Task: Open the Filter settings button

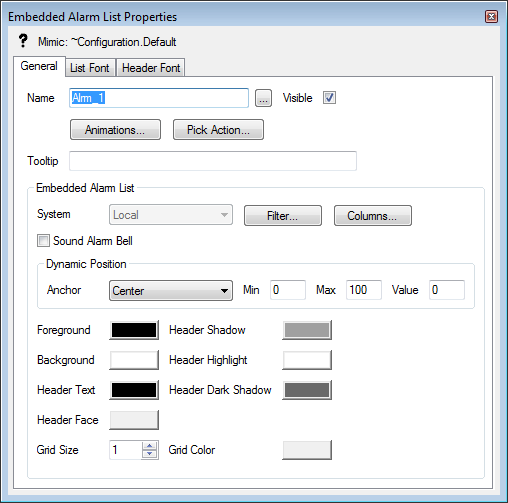Action: [283, 216]
